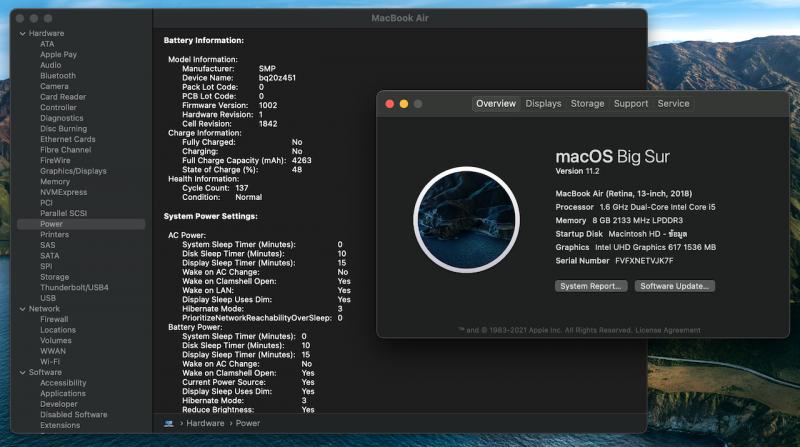Click the Device Name value bq20z451
800x447 pixels.
pyautogui.click(x=277, y=78)
